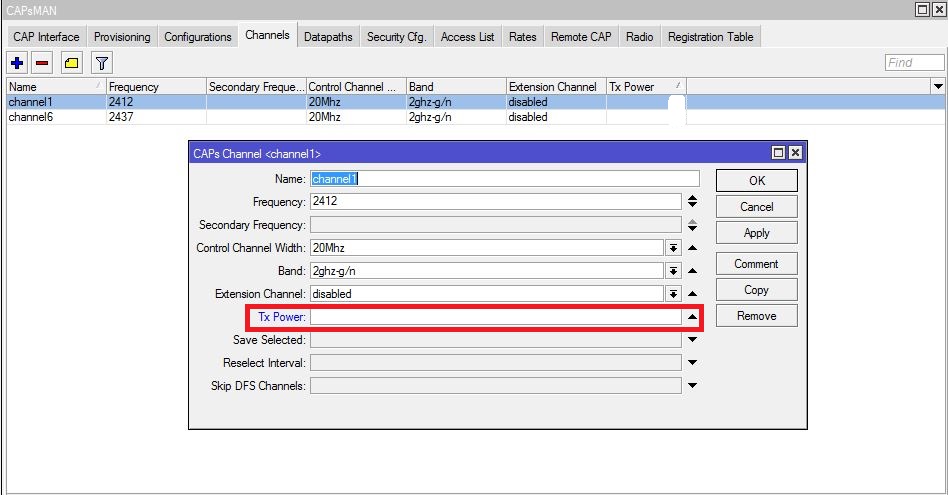The height and width of the screenshot is (495, 948).
Task: Sort by Secondary Frequency column header
Action: 256,86
